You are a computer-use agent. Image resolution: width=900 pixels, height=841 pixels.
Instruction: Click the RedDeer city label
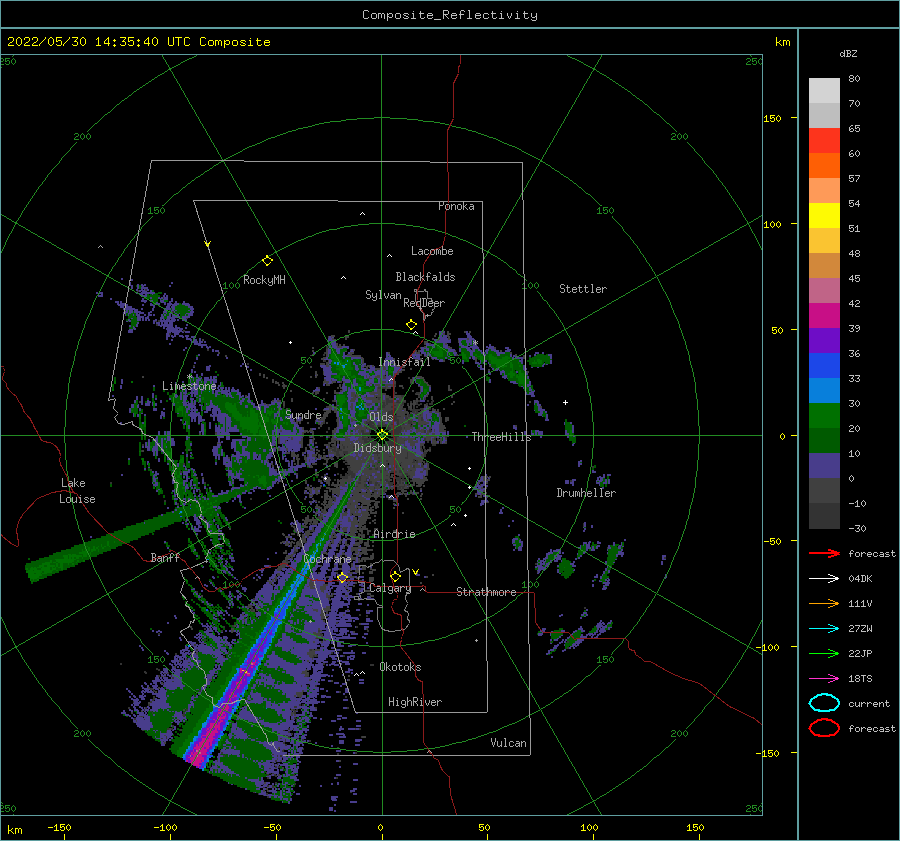424,303
